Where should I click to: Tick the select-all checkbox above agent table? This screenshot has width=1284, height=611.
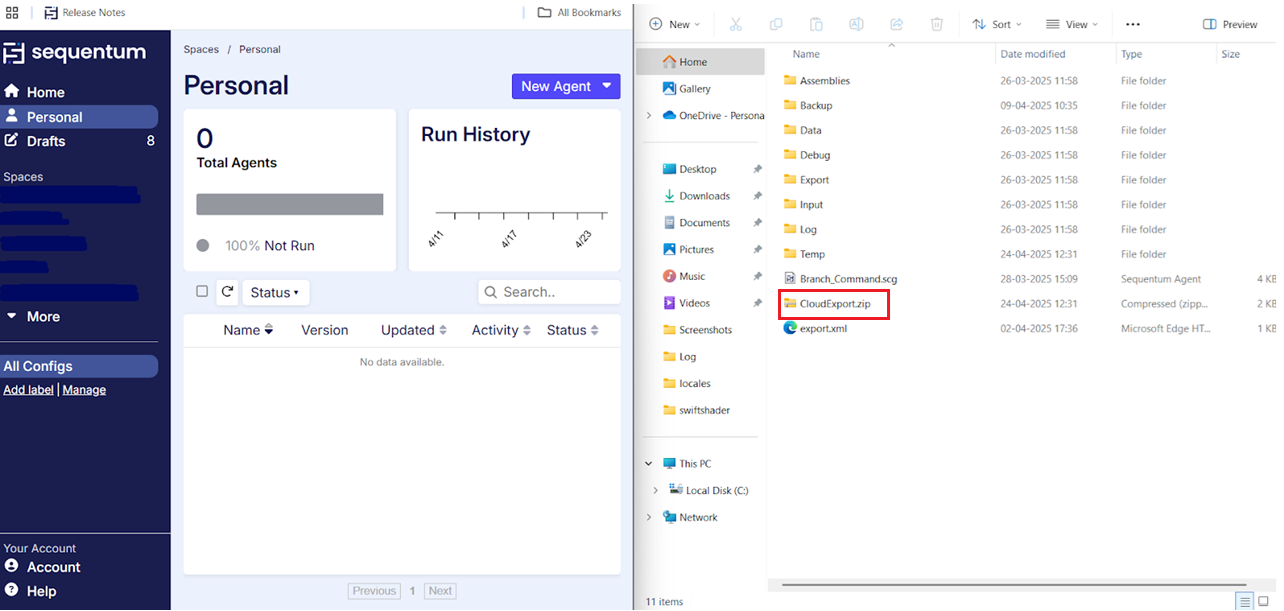tap(202, 292)
